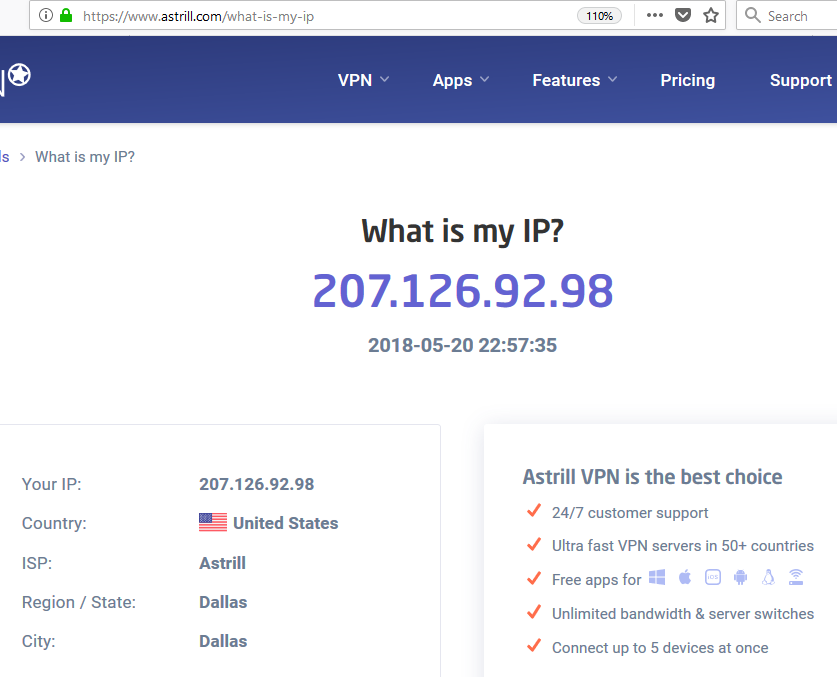Reset the 110% zoom level badge
The image size is (837, 677).
[599, 16]
